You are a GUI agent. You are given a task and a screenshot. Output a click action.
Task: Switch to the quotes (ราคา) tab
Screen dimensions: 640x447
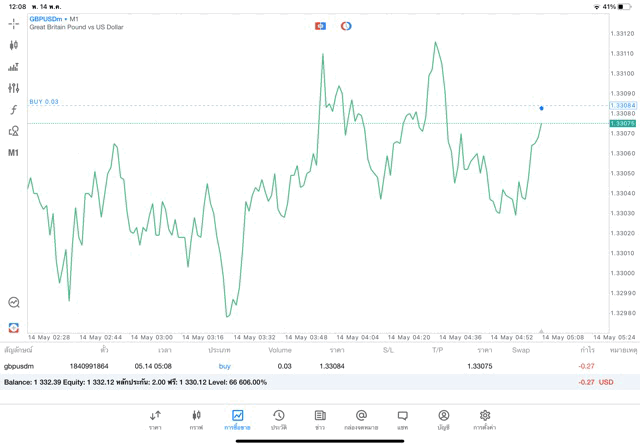point(155,419)
